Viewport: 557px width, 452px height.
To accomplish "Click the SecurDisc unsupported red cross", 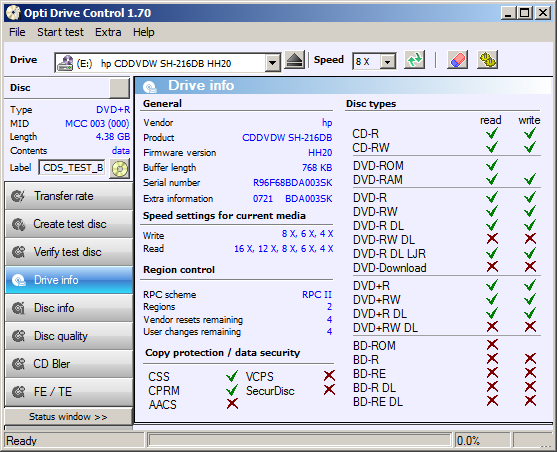I will click(329, 390).
